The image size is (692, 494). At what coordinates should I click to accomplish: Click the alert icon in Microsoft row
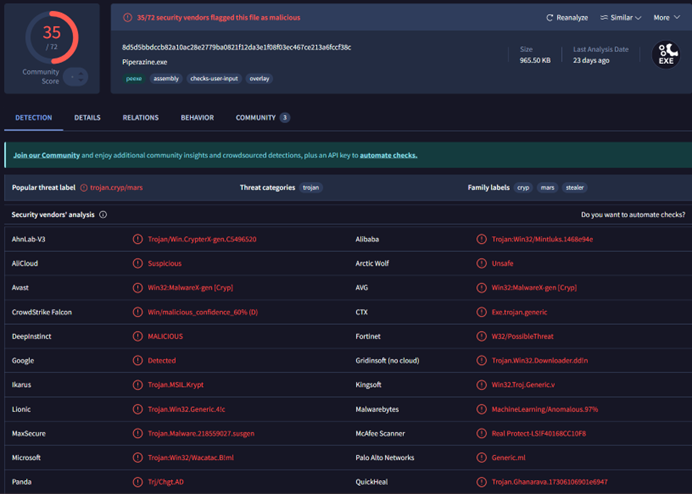pyautogui.click(x=138, y=458)
